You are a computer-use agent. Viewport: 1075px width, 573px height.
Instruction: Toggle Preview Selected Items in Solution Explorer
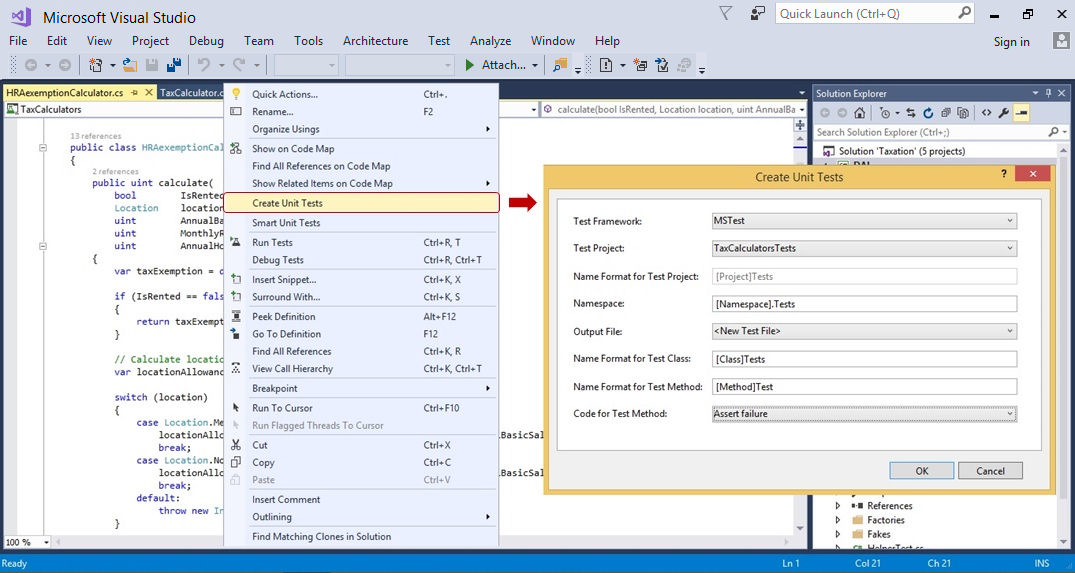pyautogui.click(x=1021, y=113)
